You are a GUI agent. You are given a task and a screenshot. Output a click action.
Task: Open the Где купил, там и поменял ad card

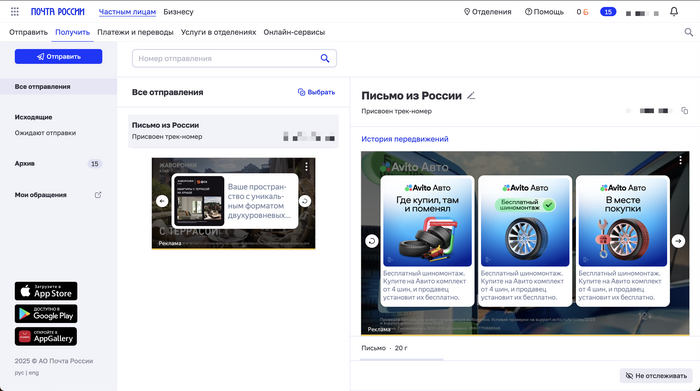point(427,241)
